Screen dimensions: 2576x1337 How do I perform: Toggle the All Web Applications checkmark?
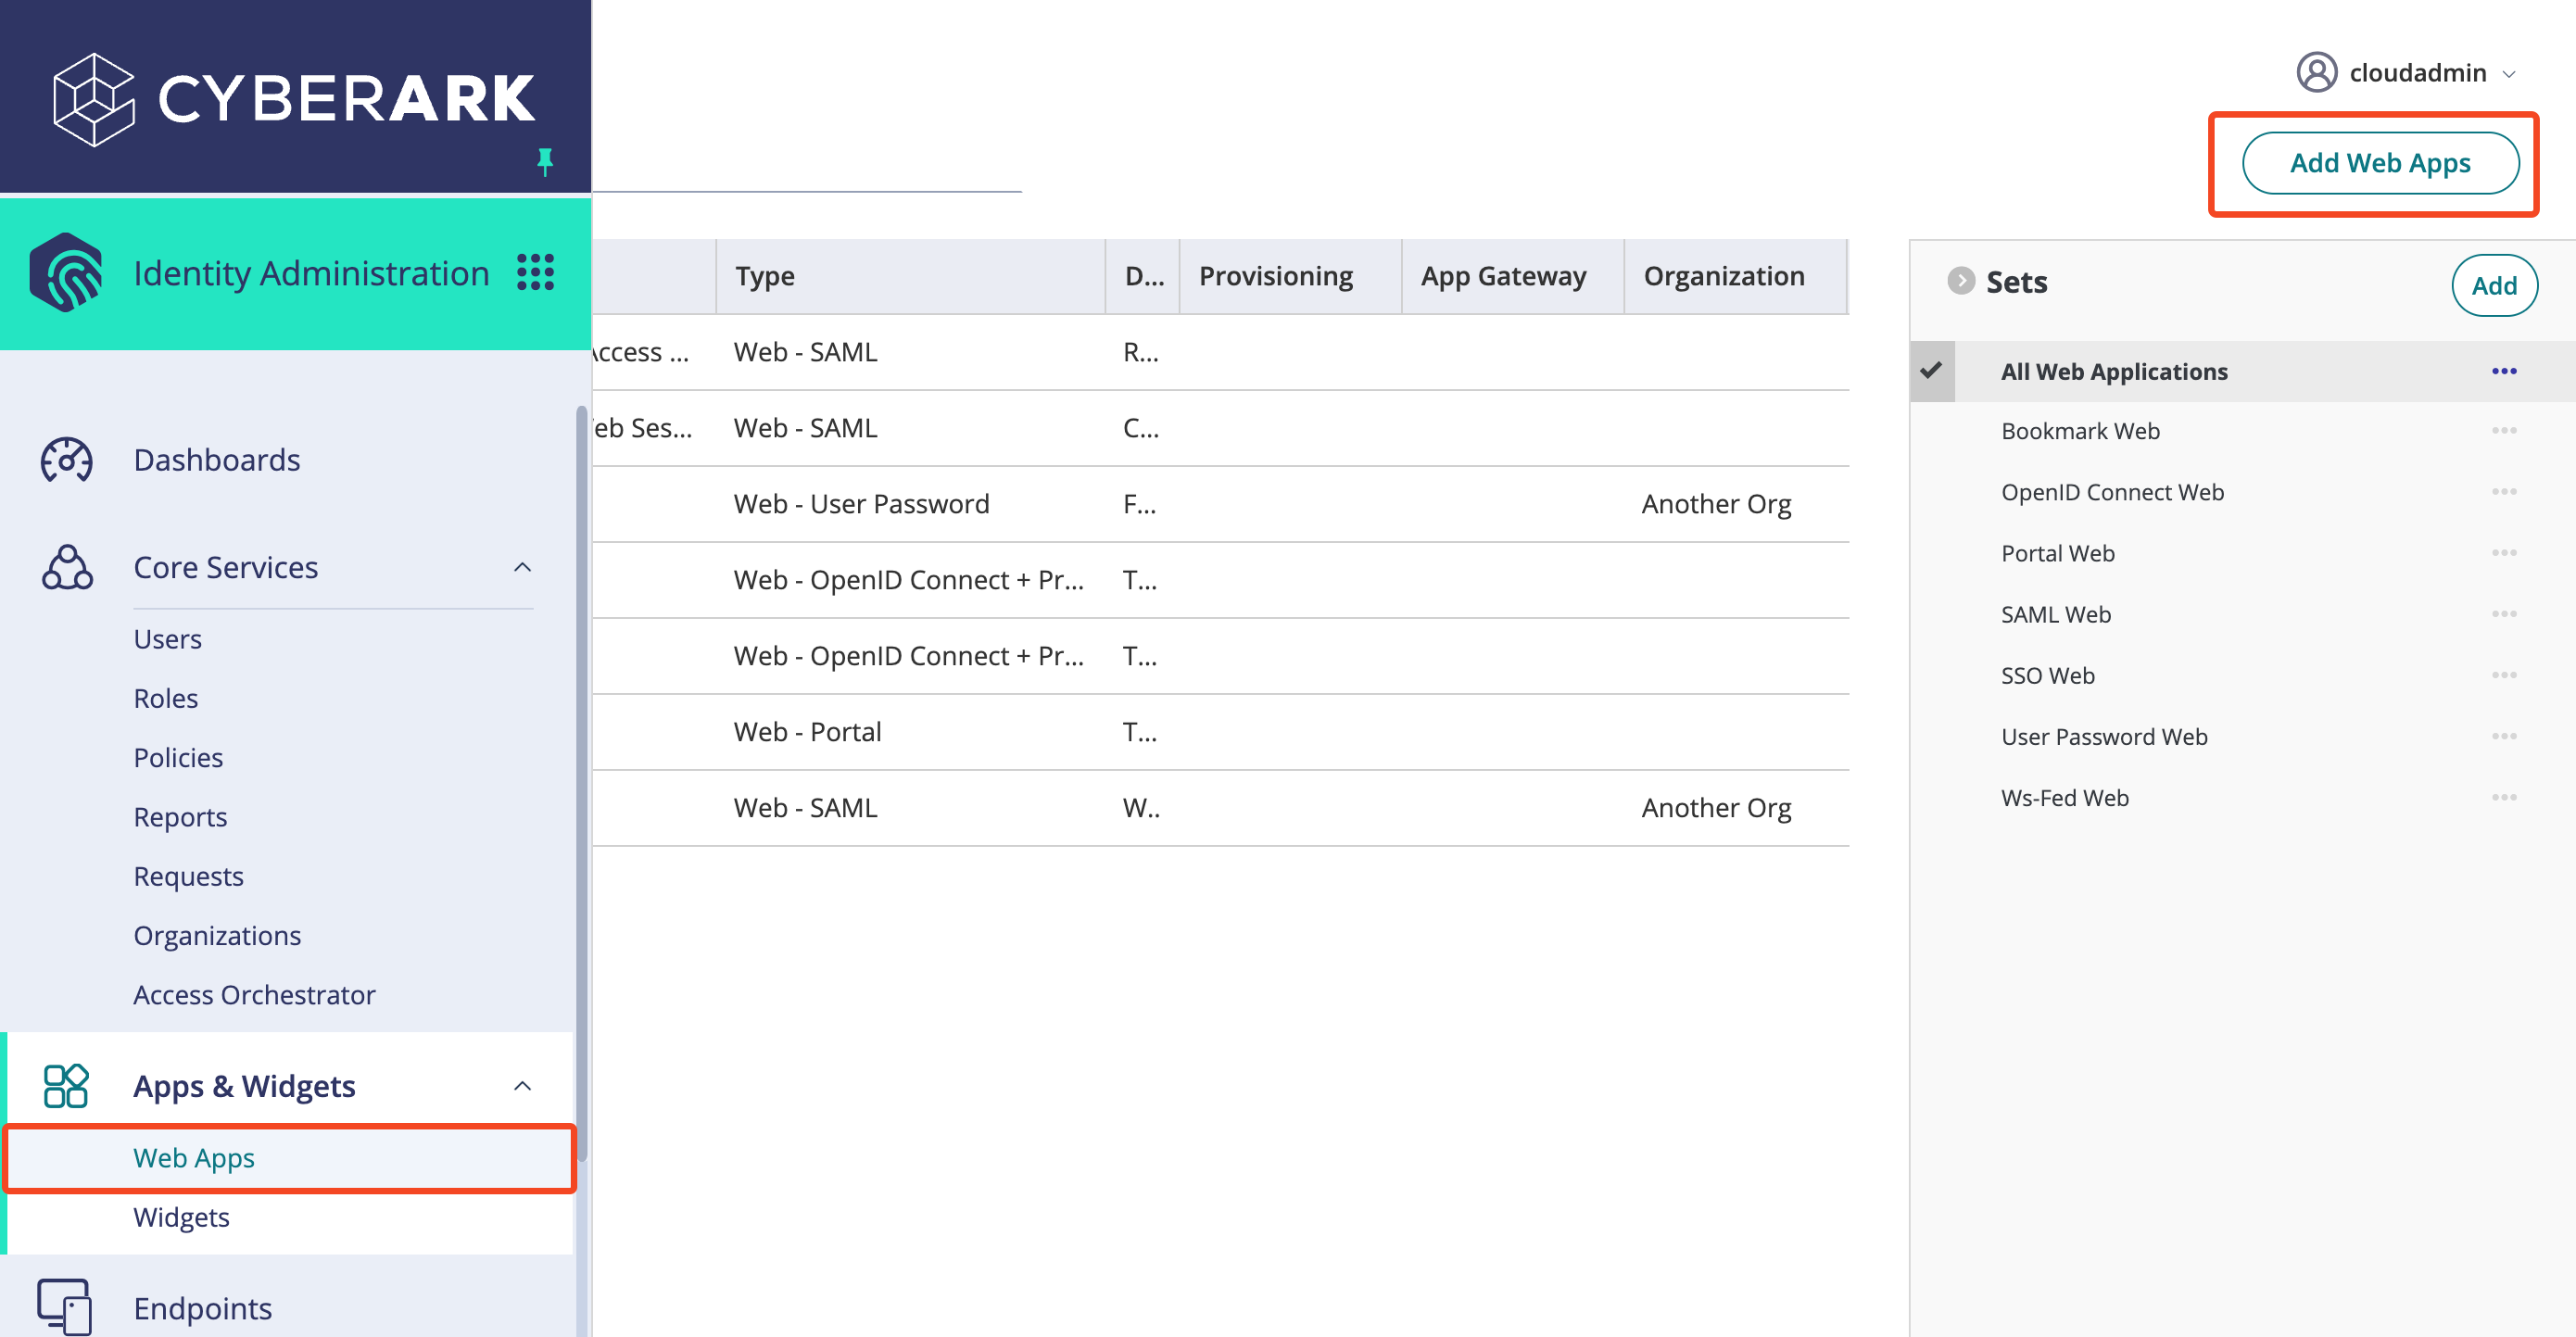1931,370
